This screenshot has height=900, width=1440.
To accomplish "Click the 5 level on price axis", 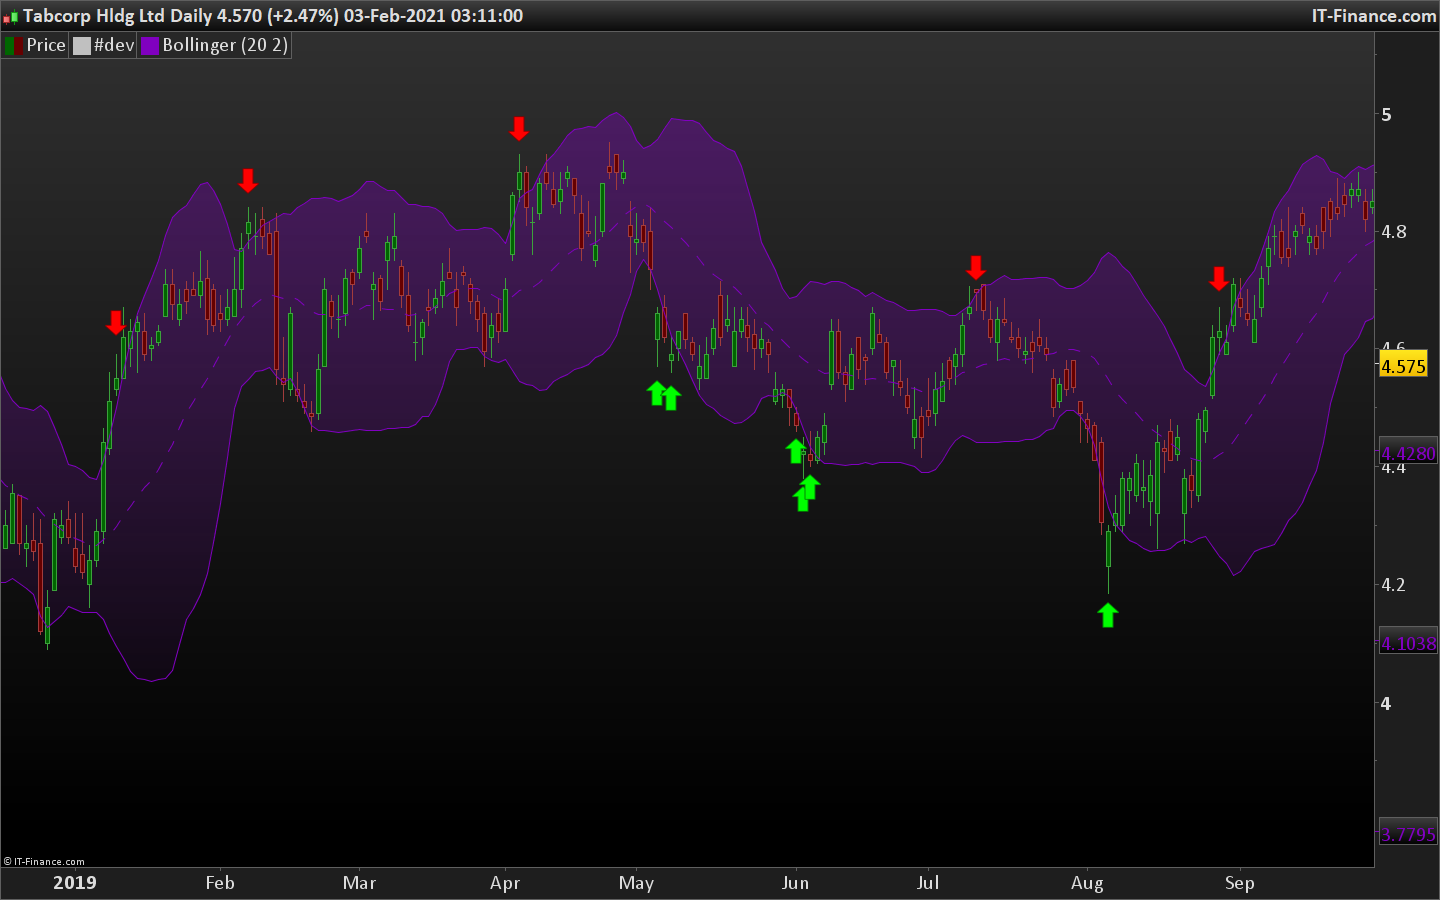I will point(1386,115).
